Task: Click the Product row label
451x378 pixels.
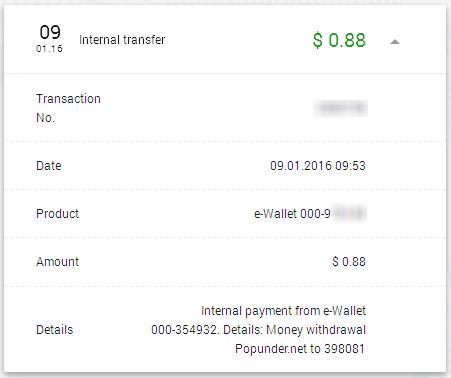Action: (57, 214)
